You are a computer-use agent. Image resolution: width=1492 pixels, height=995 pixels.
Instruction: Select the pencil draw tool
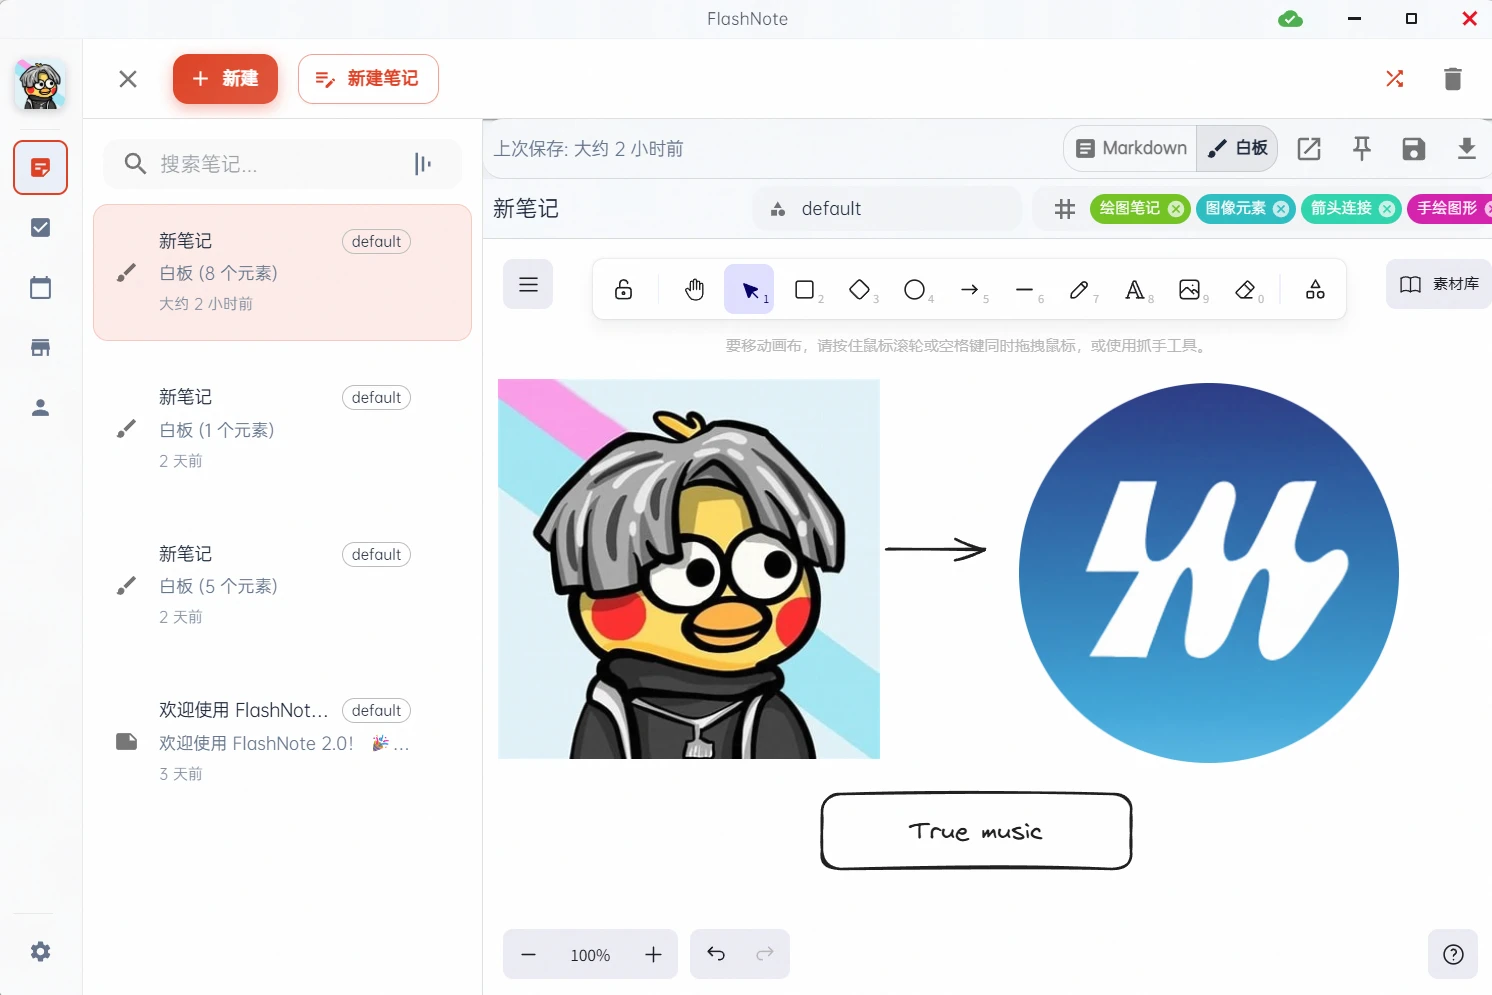click(1080, 290)
